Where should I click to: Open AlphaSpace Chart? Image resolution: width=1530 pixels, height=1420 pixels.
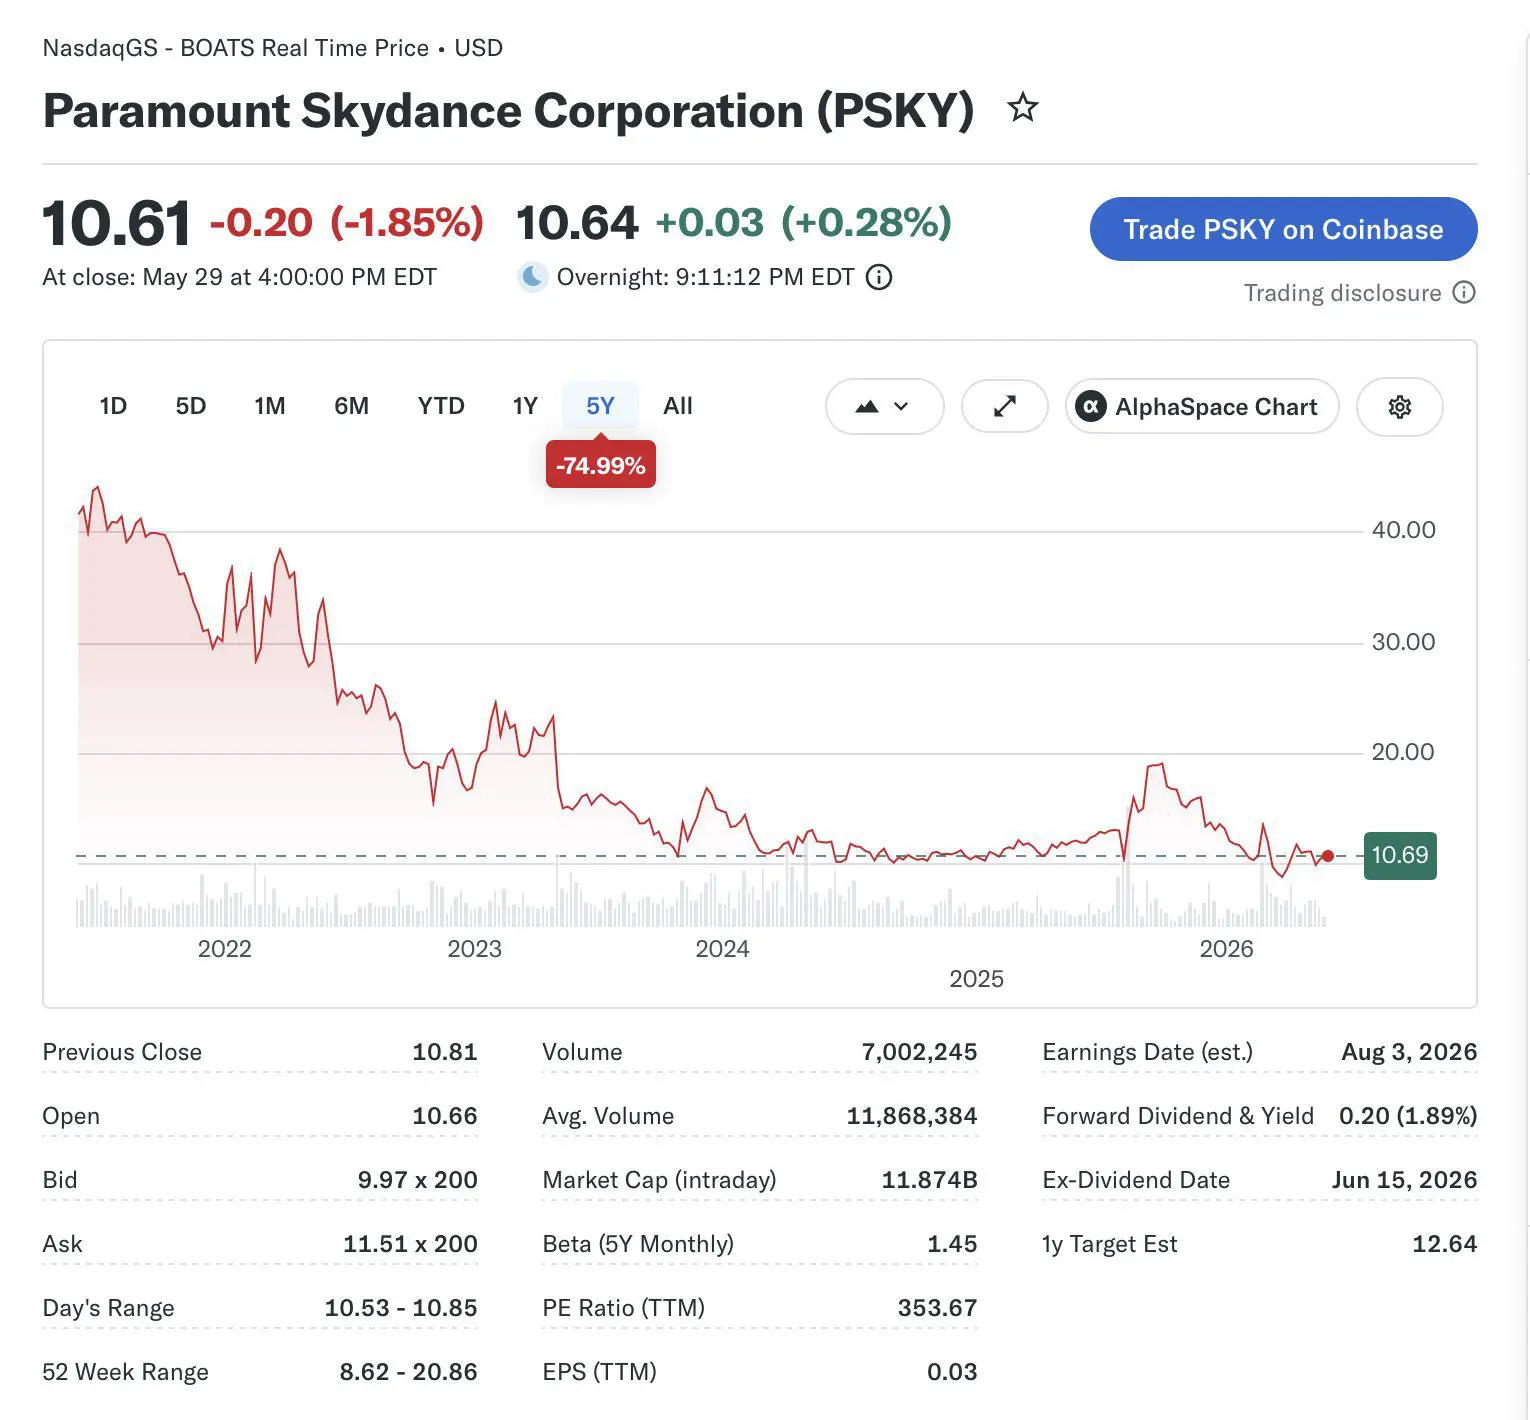coord(1202,407)
